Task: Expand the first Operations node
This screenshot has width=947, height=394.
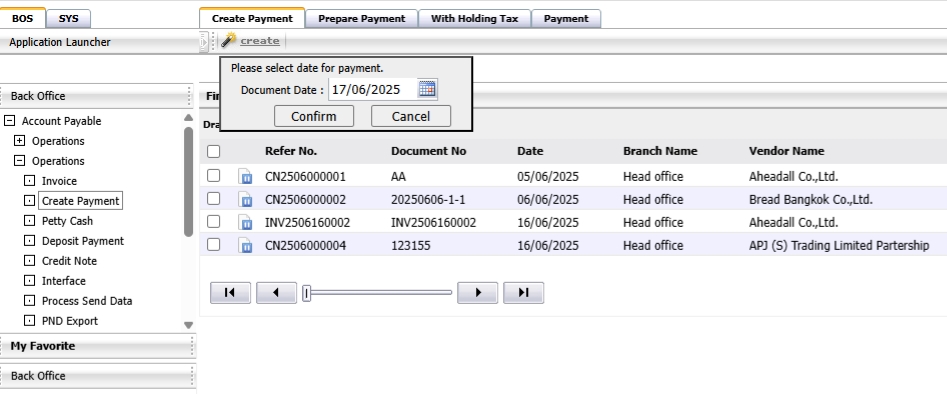Action: pos(19,141)
